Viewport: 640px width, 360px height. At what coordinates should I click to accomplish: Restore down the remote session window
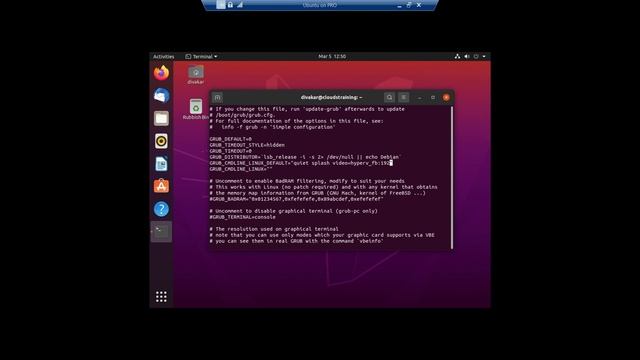pyautogui.click(x=409, y=5)
